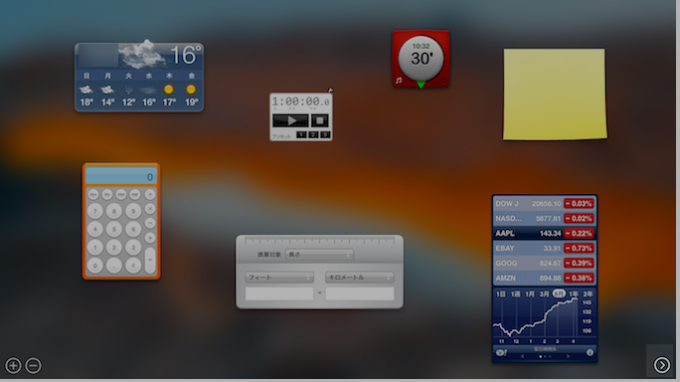Switch stock chart to 1年 range

(573, 294)
